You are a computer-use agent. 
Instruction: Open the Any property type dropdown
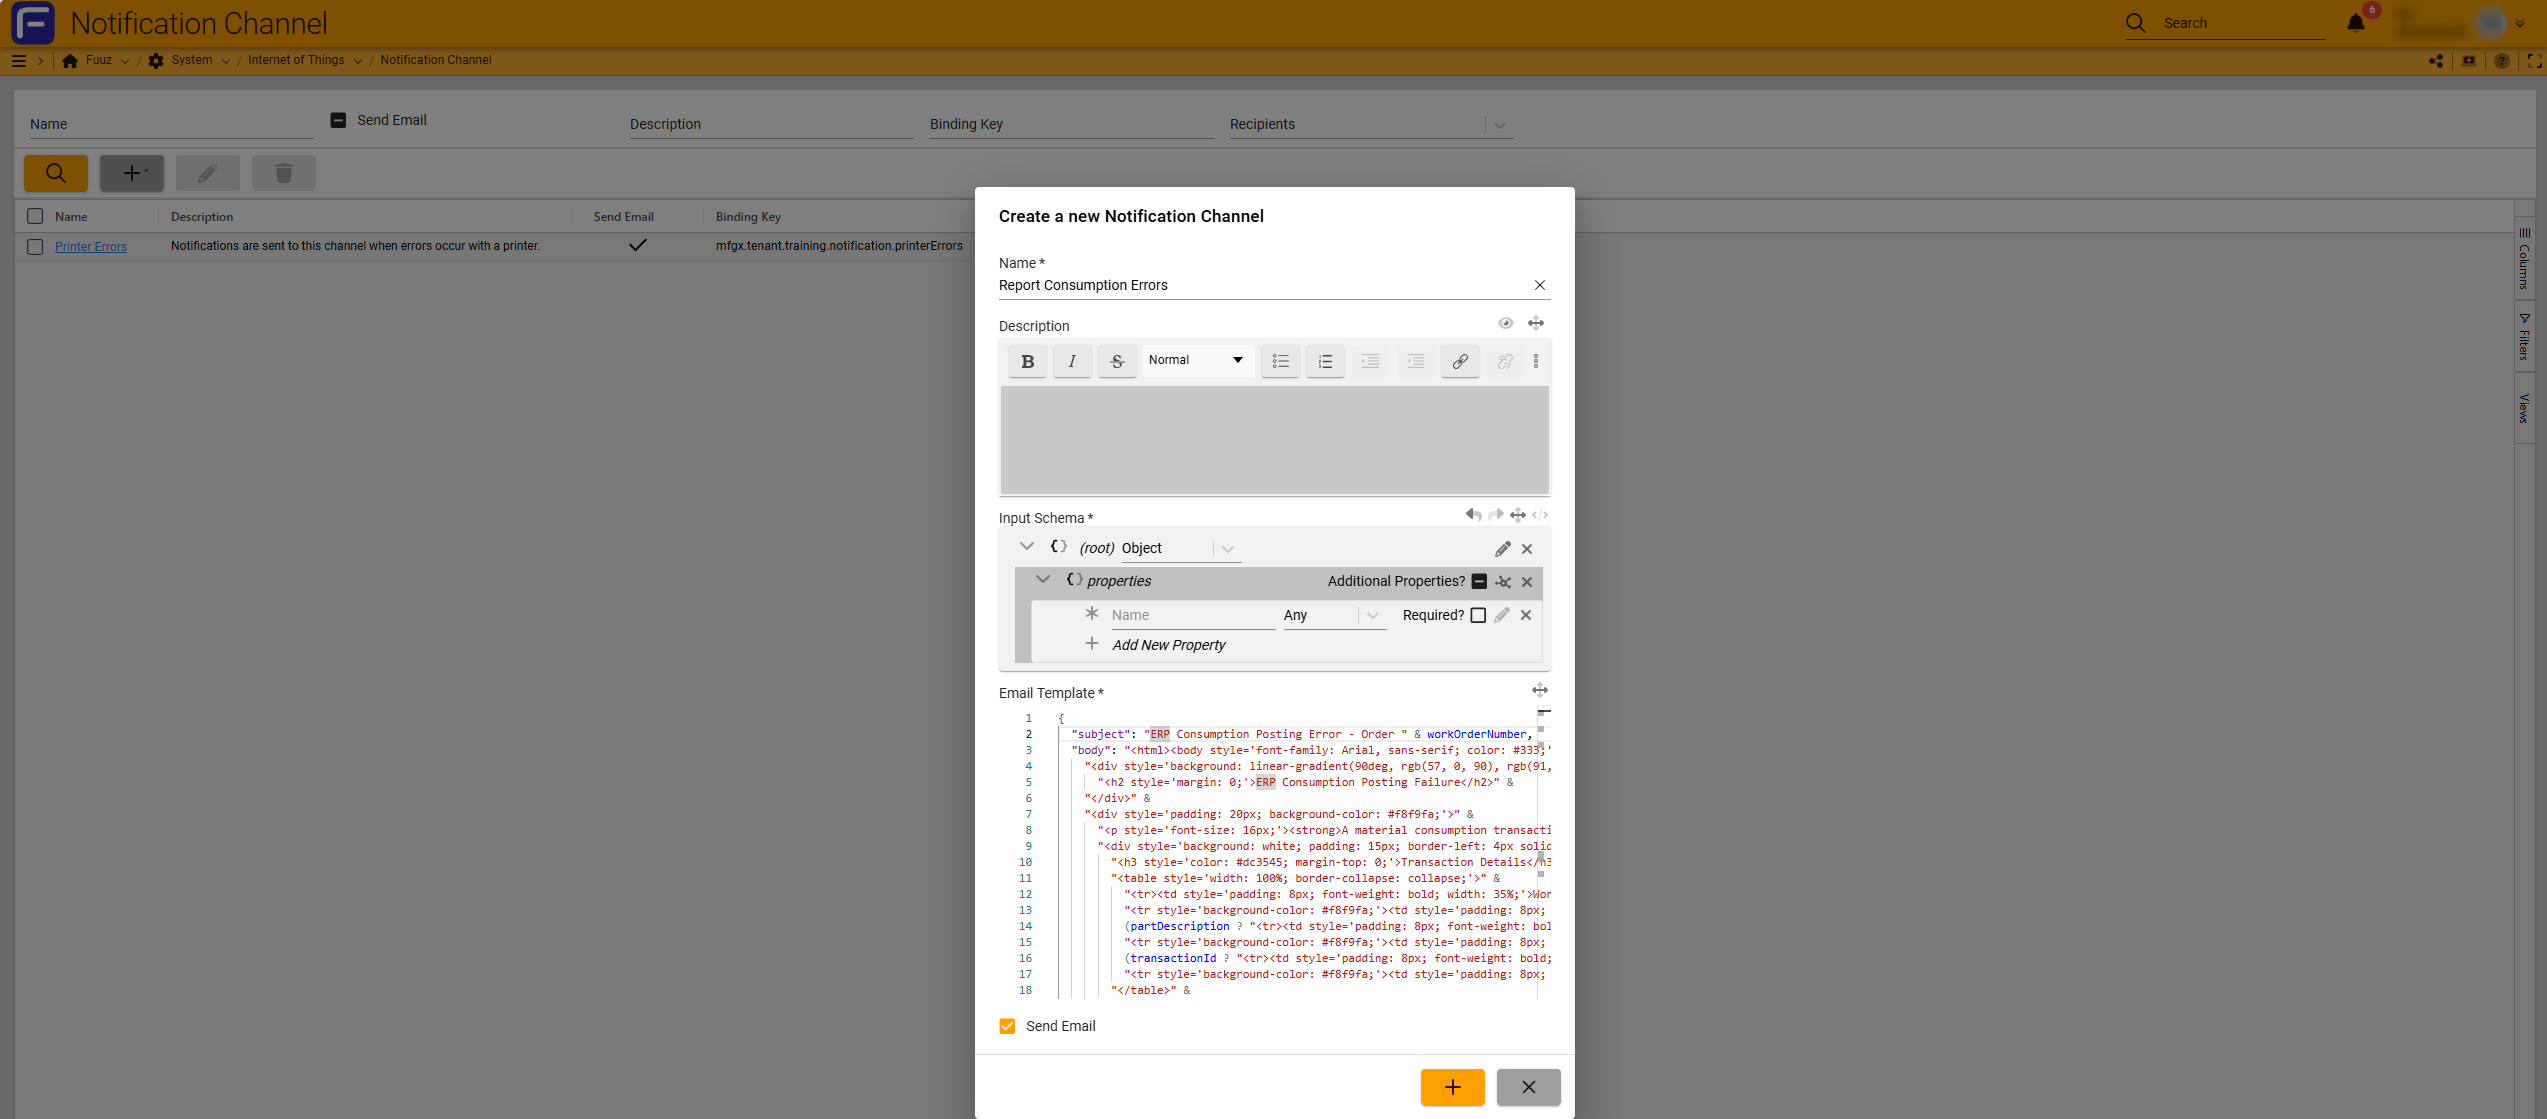[x=1332, y=615]
